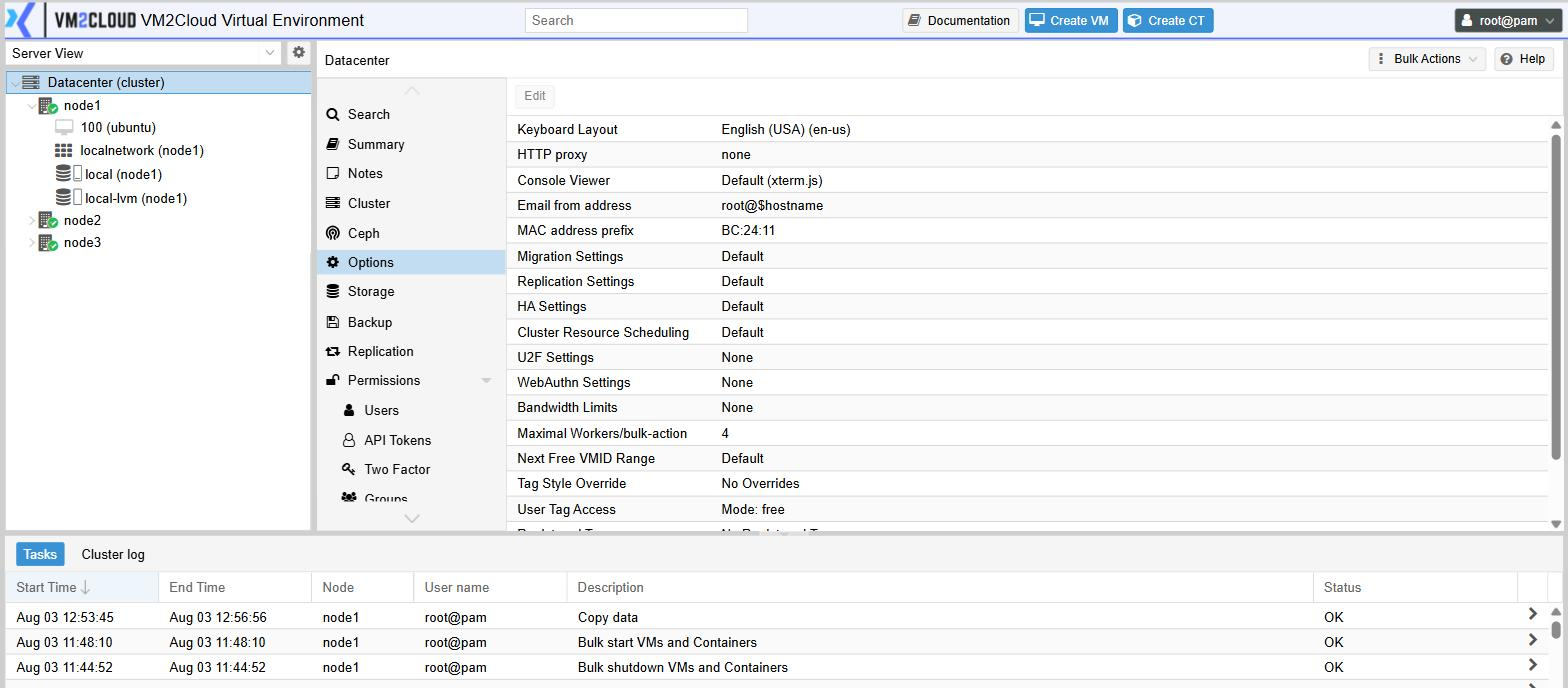Open the Replication menu item

(x=411, y=351)
